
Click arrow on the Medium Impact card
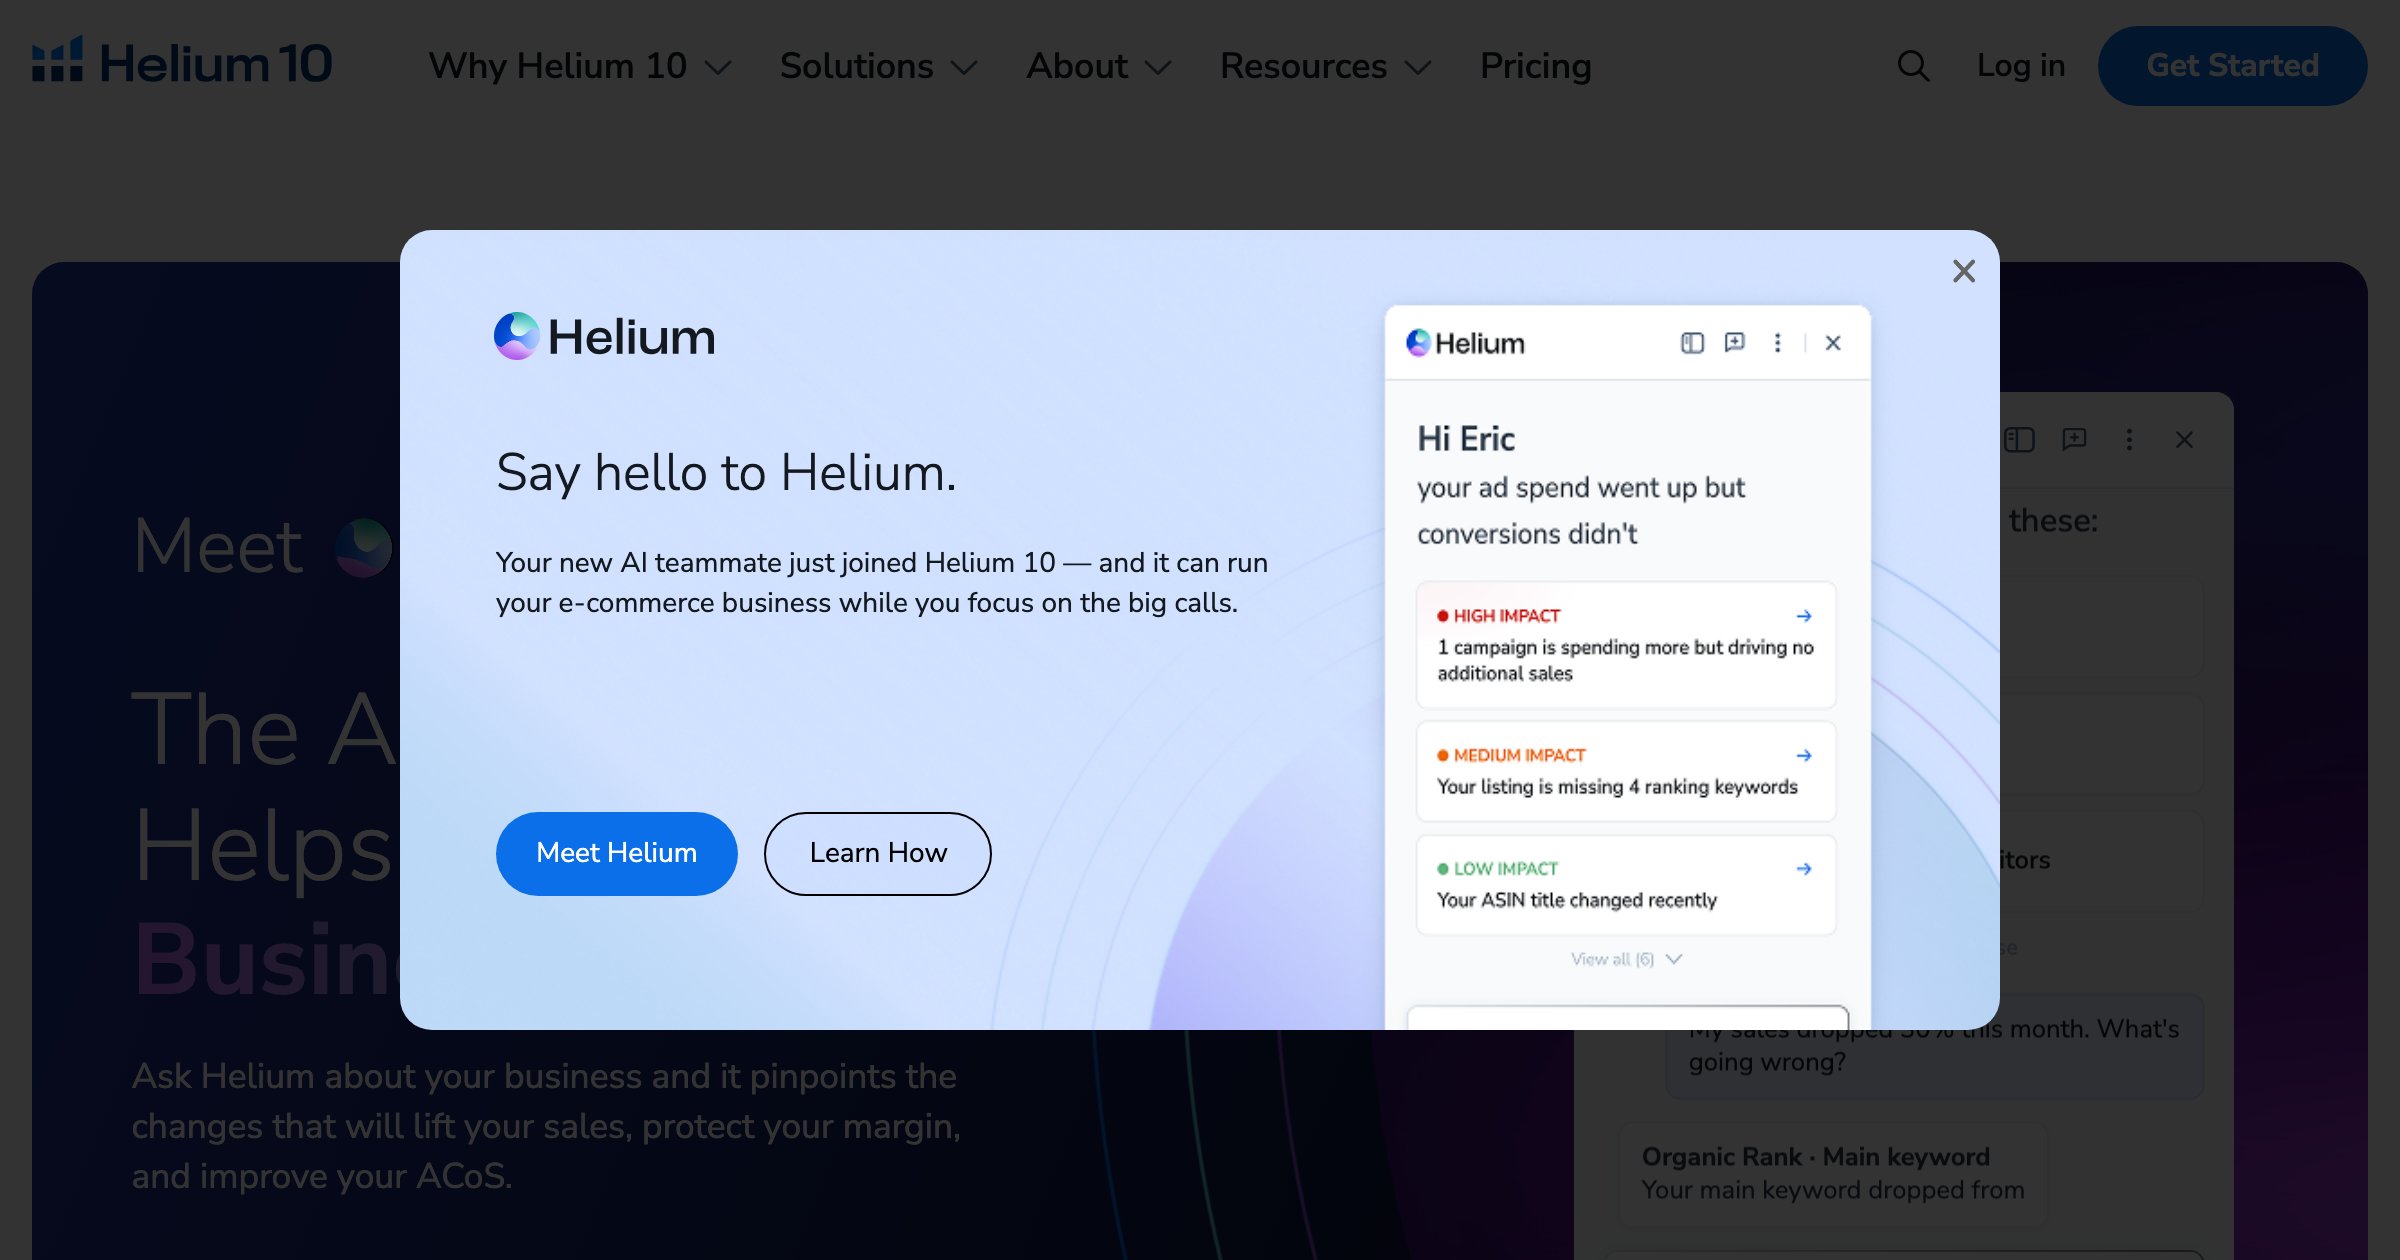pyautogui.click(x=1804, y=755)
